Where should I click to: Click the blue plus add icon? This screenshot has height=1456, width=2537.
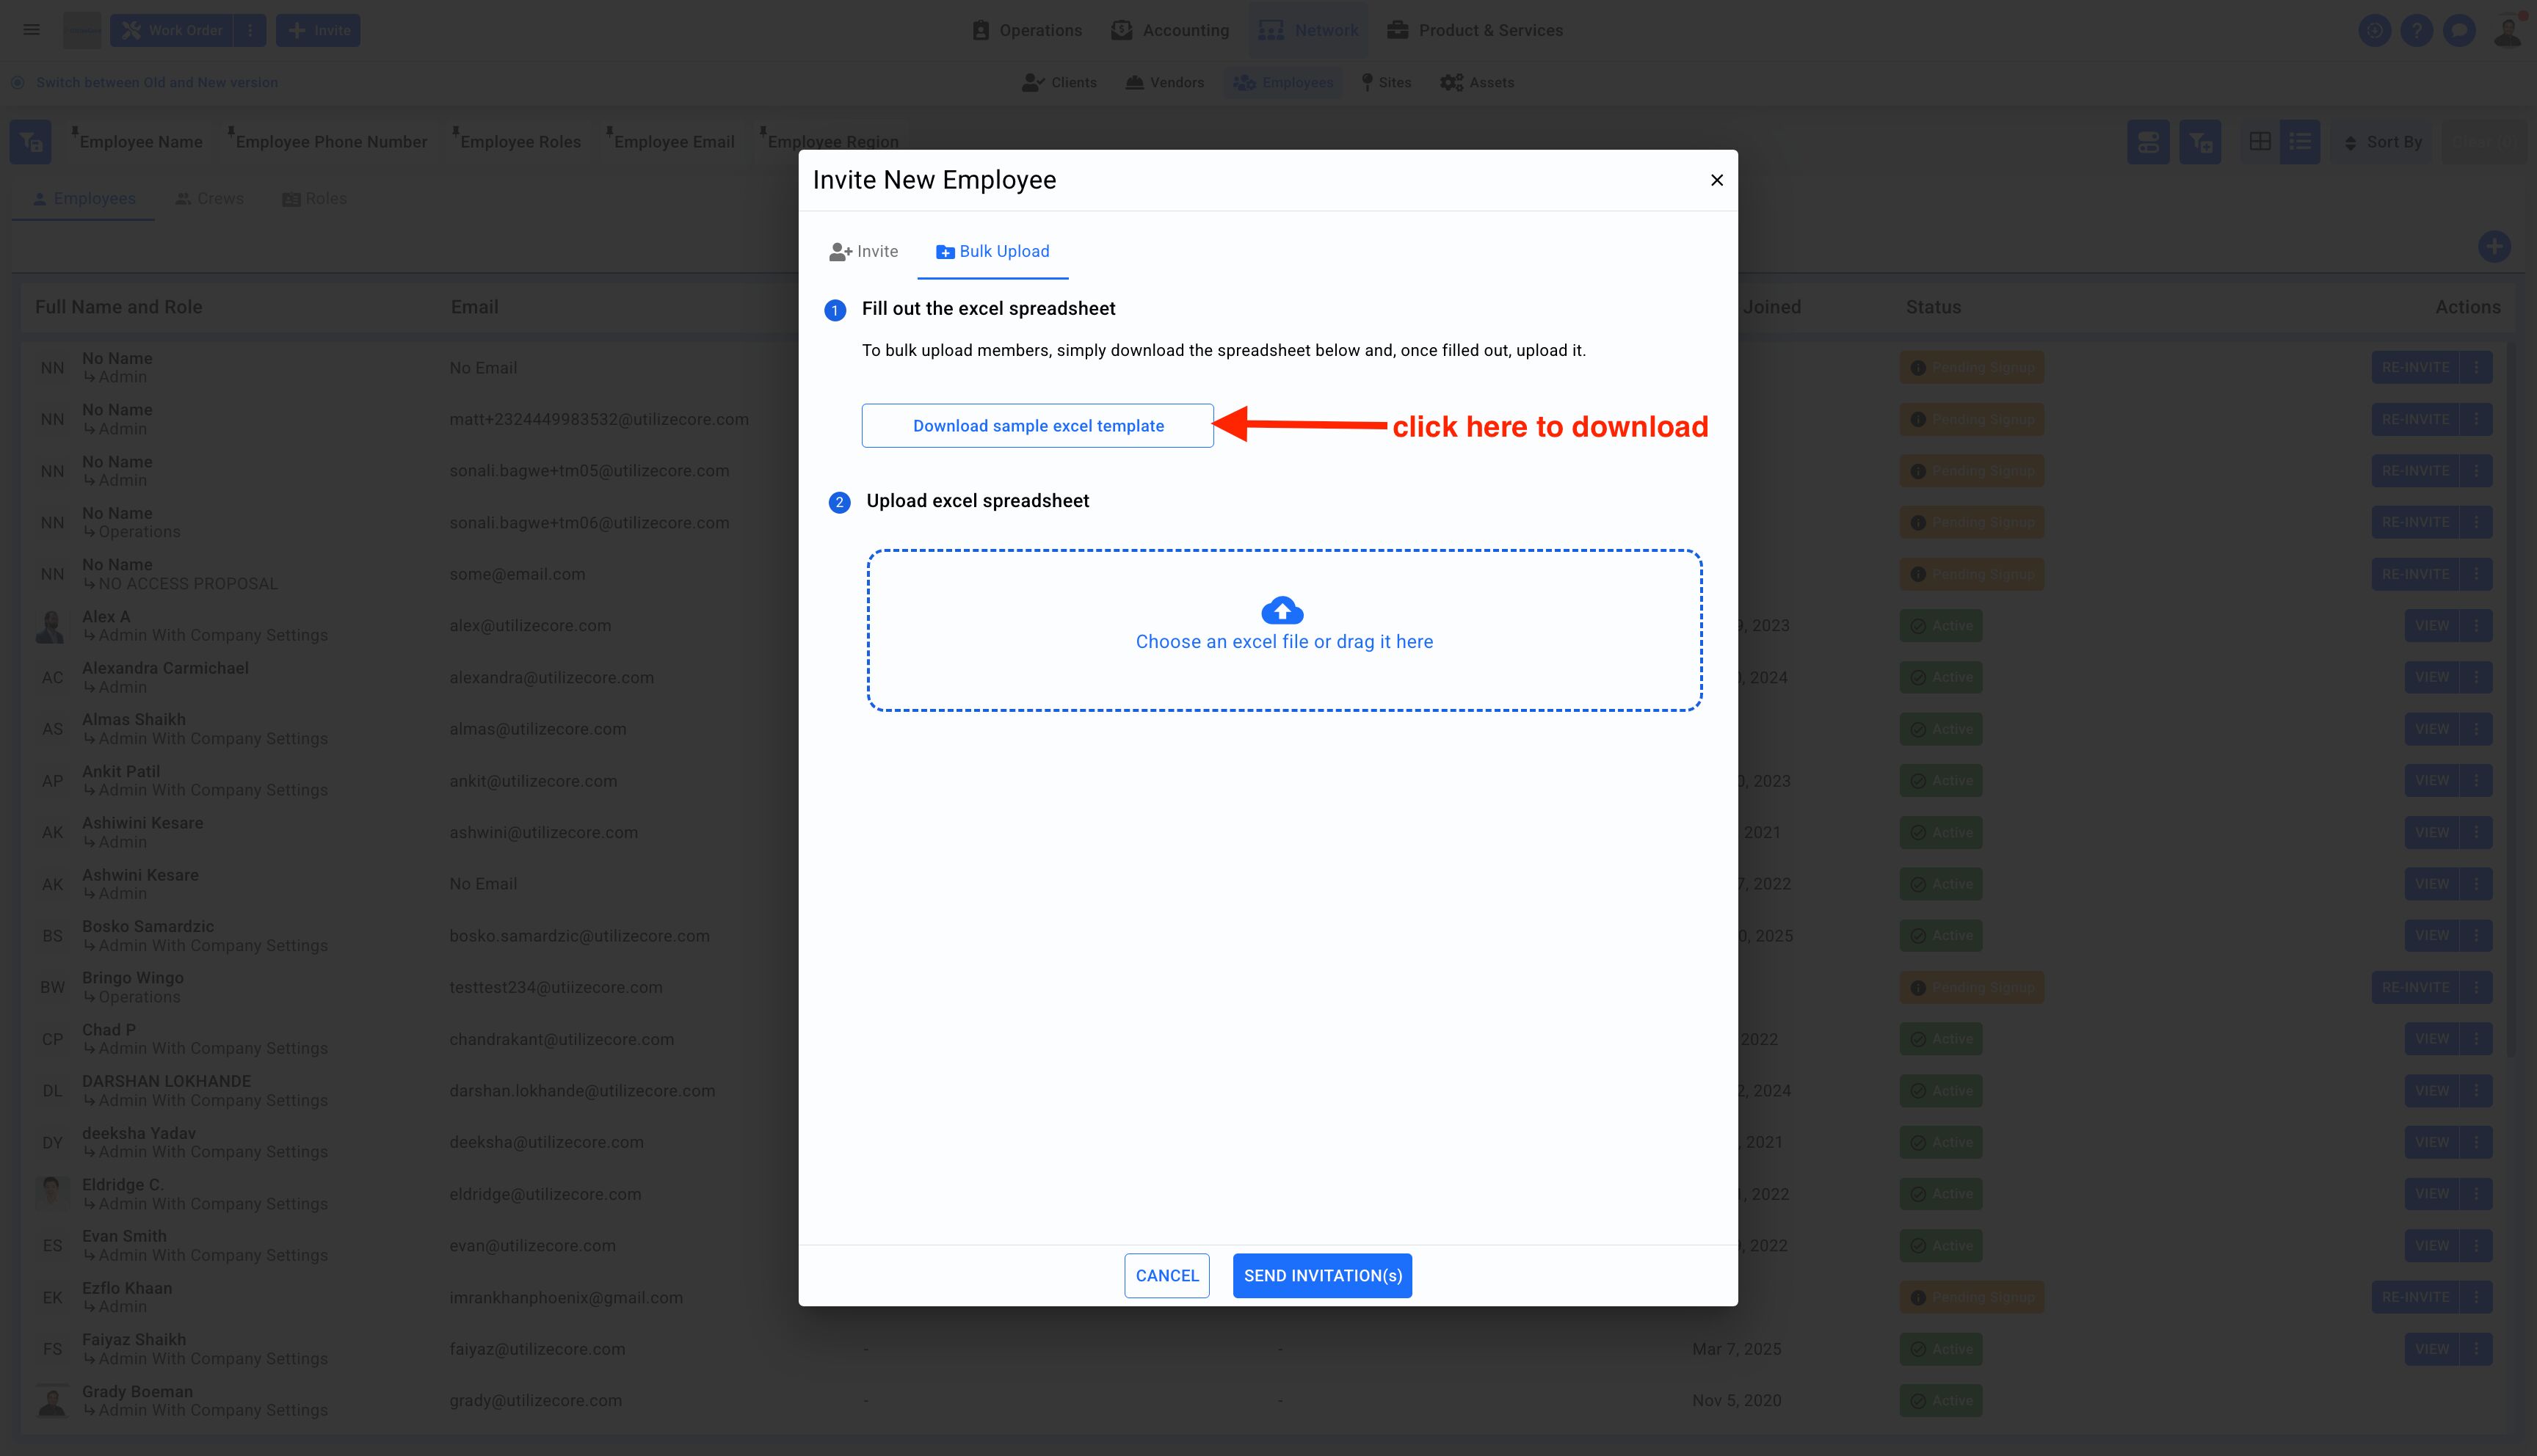2493,247
